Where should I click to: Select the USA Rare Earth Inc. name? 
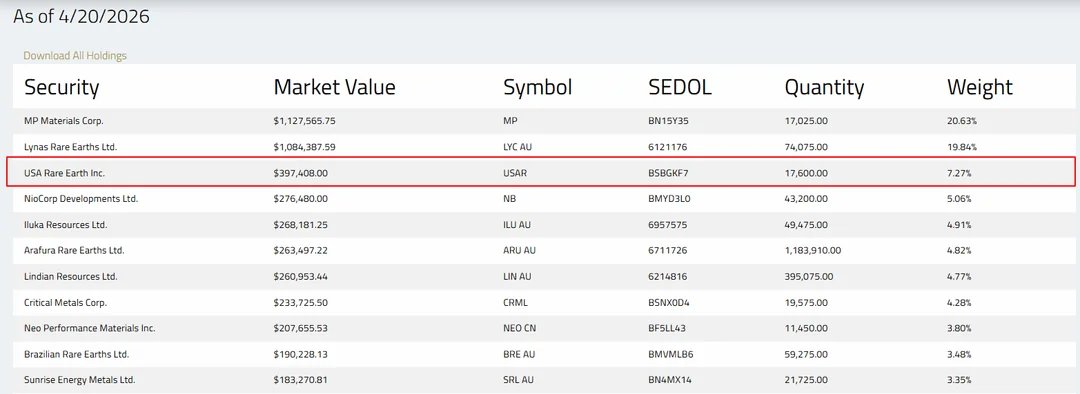pyautogui.click(x=64, y=173)
